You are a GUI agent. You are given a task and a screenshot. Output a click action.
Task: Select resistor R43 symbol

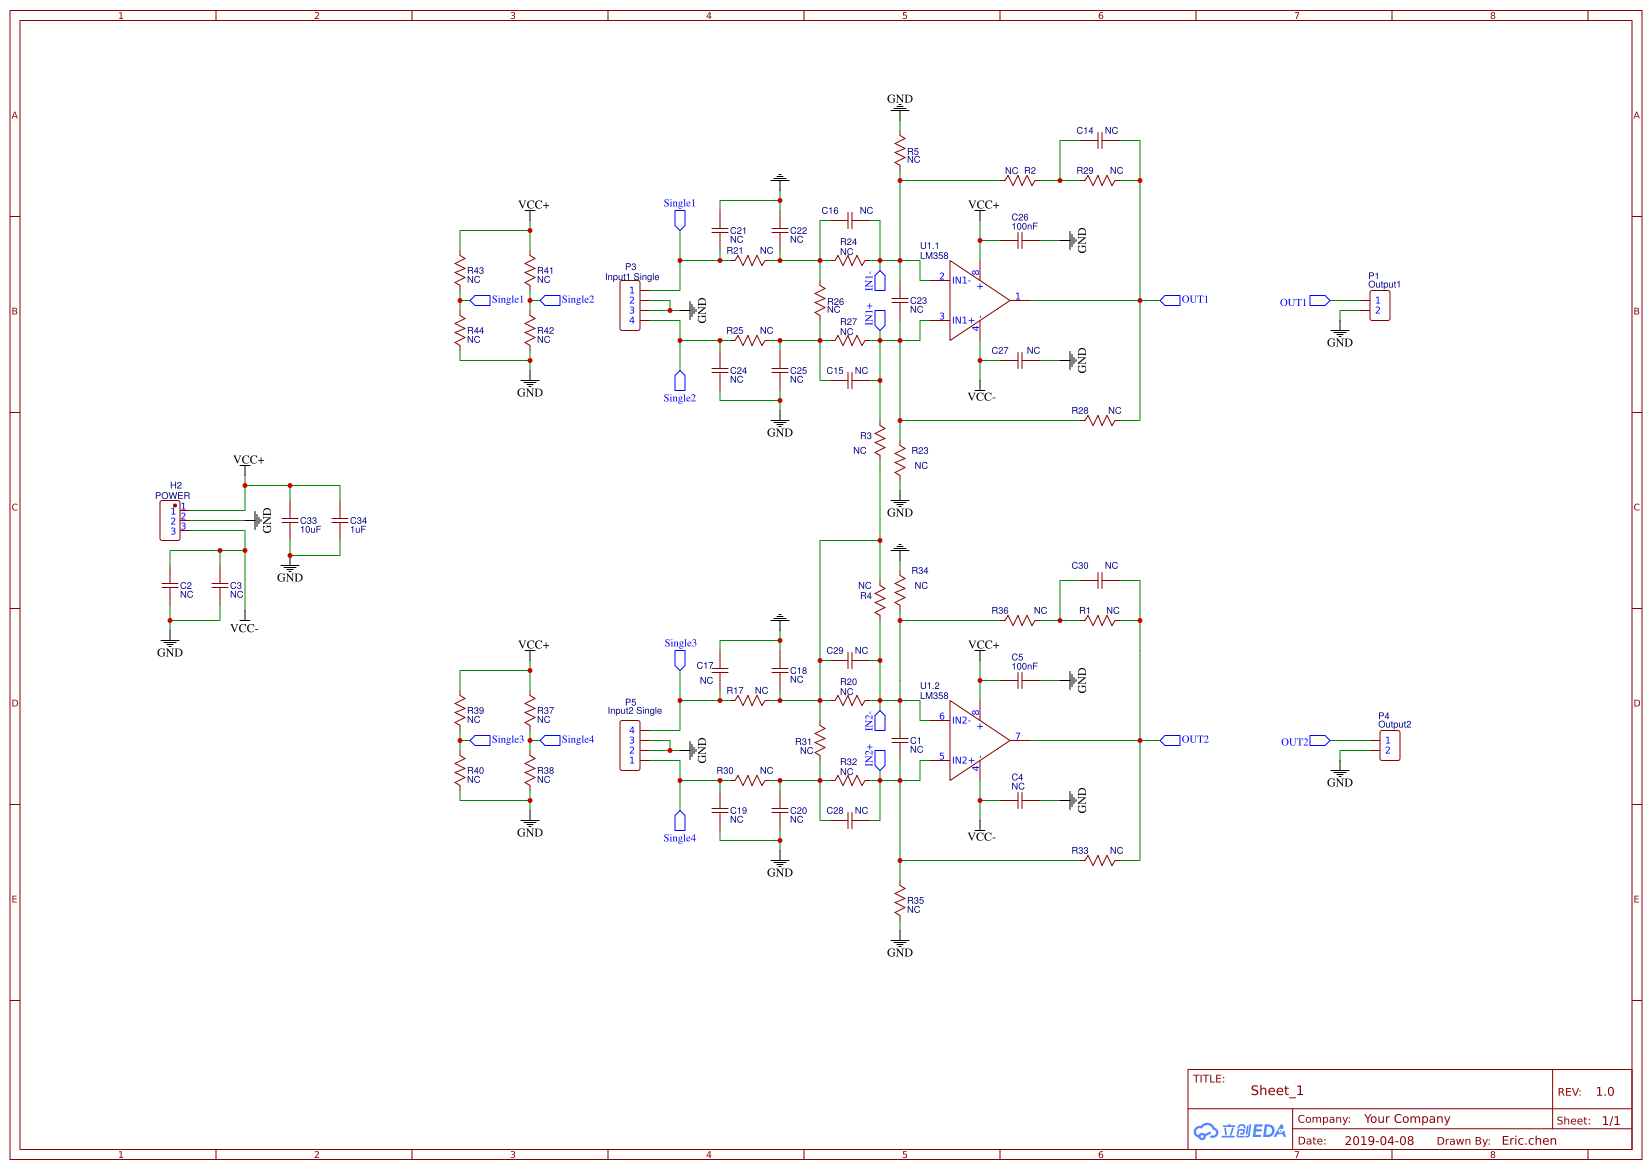pos(460,270)
